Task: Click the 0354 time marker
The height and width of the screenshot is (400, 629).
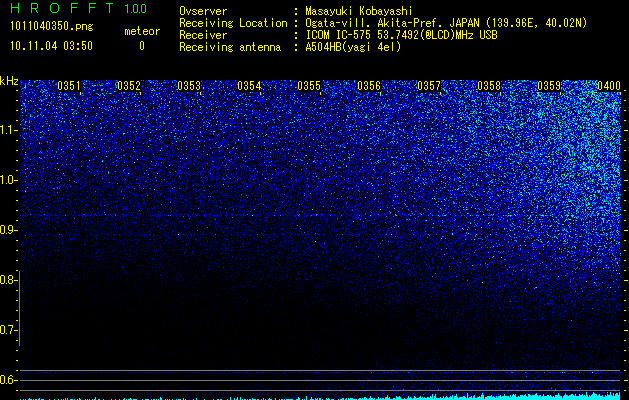Action: pyautogui.click(x=249, y=86)
